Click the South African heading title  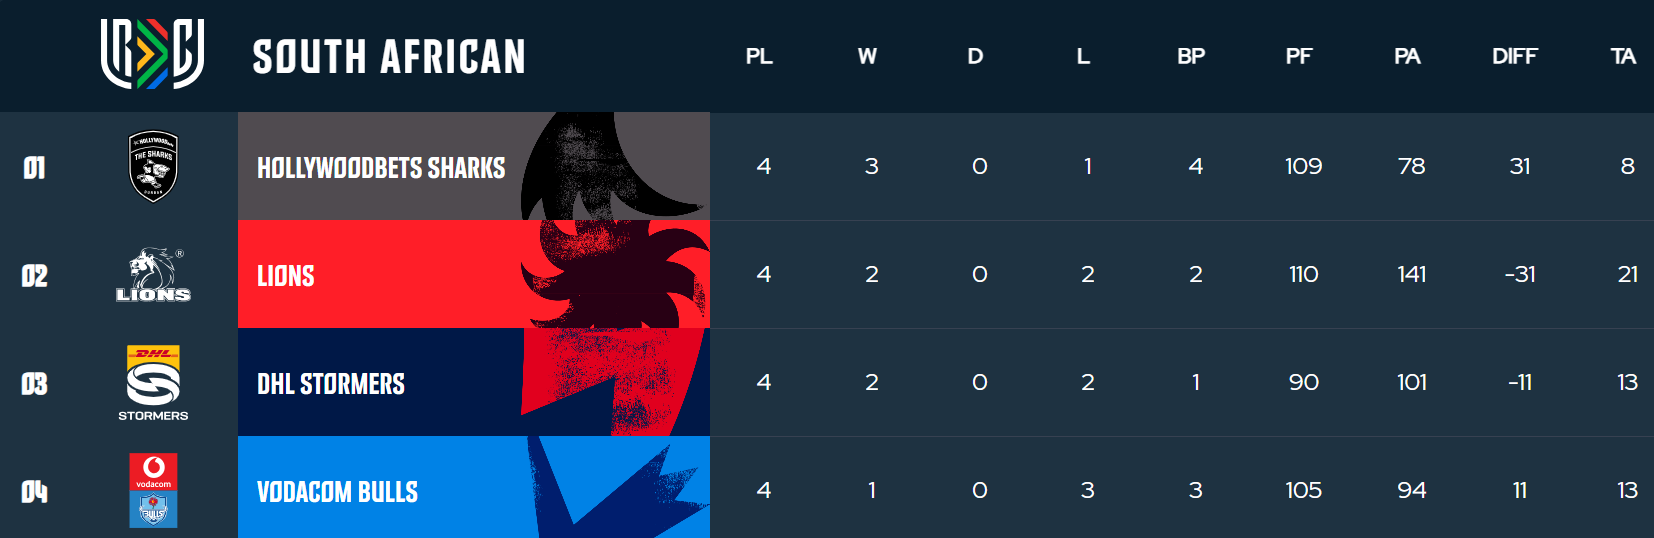click(x=389, y=57)
